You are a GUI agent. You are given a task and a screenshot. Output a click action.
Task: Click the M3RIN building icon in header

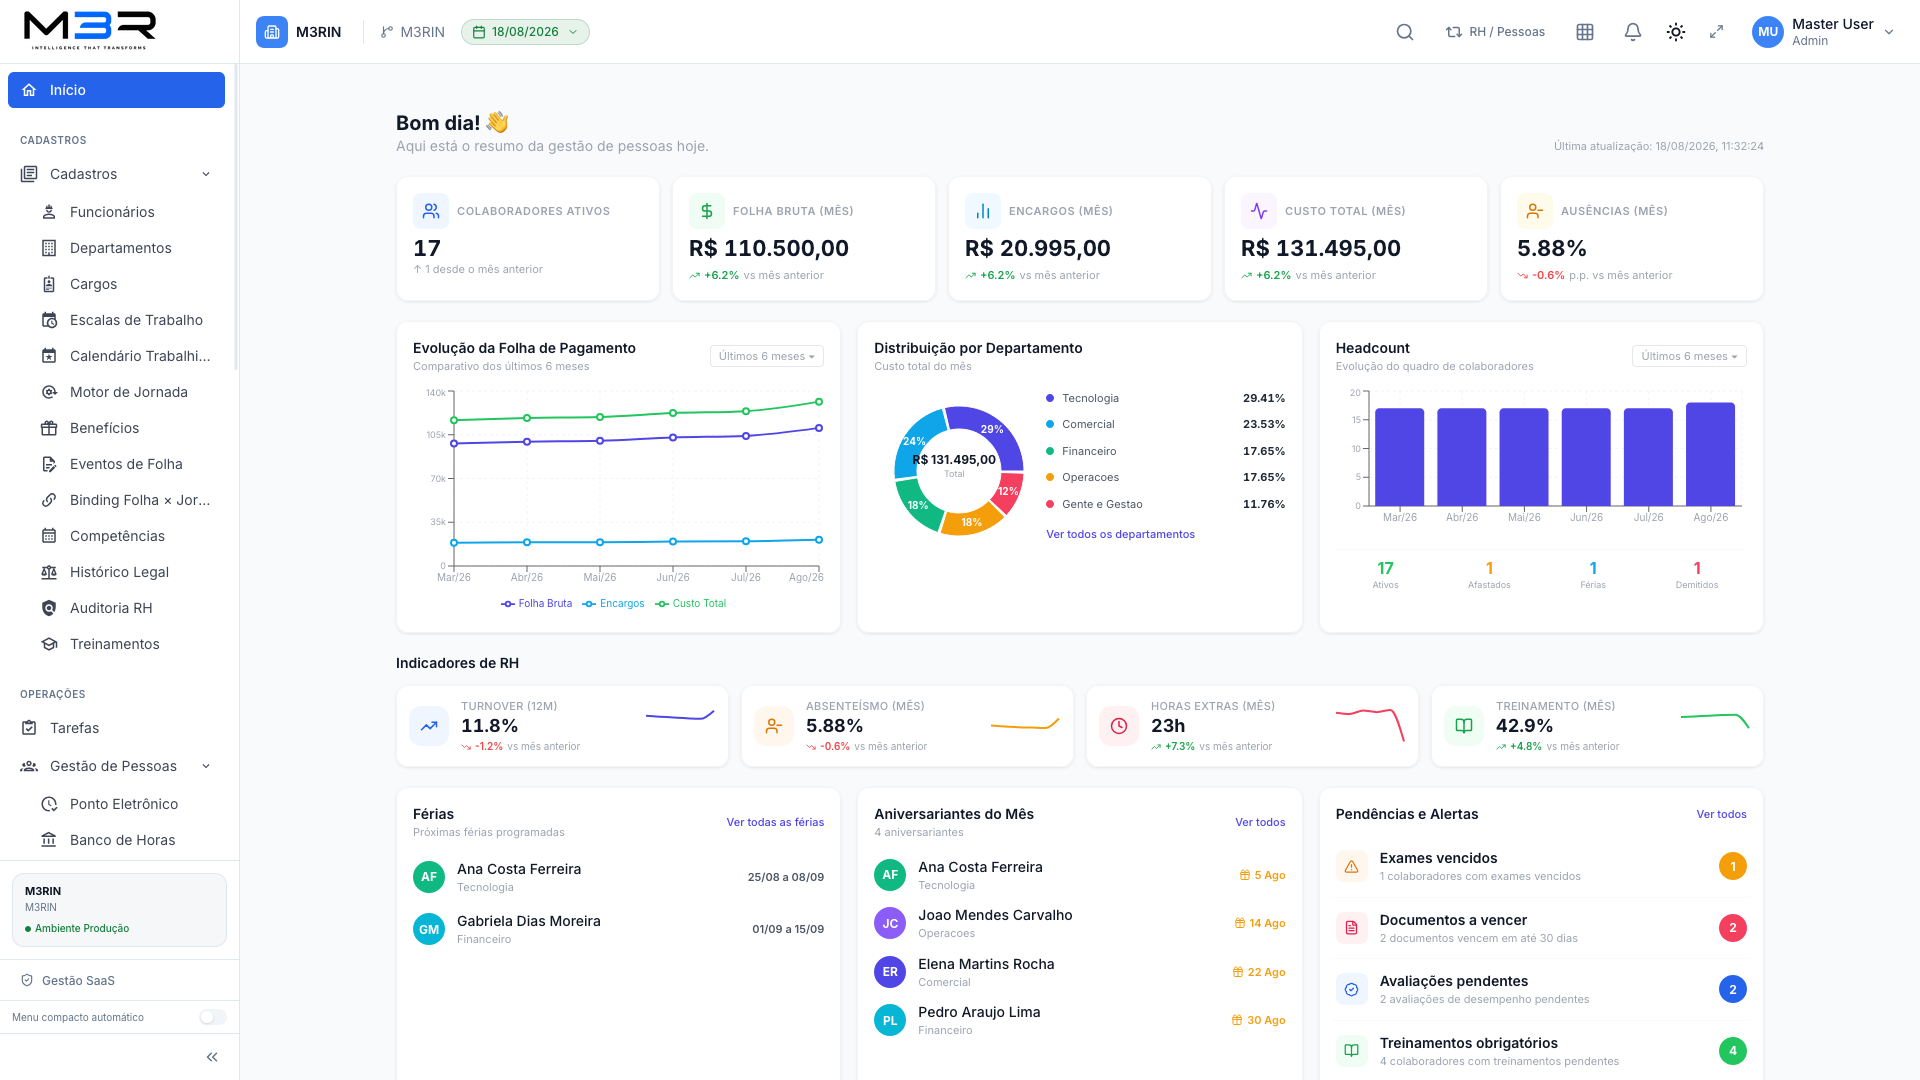point(272,32)
